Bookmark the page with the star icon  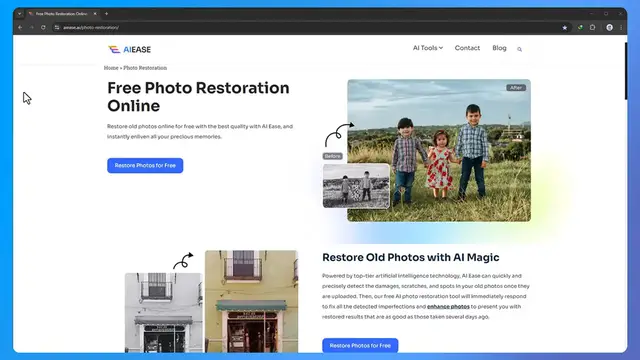point(564,27)
